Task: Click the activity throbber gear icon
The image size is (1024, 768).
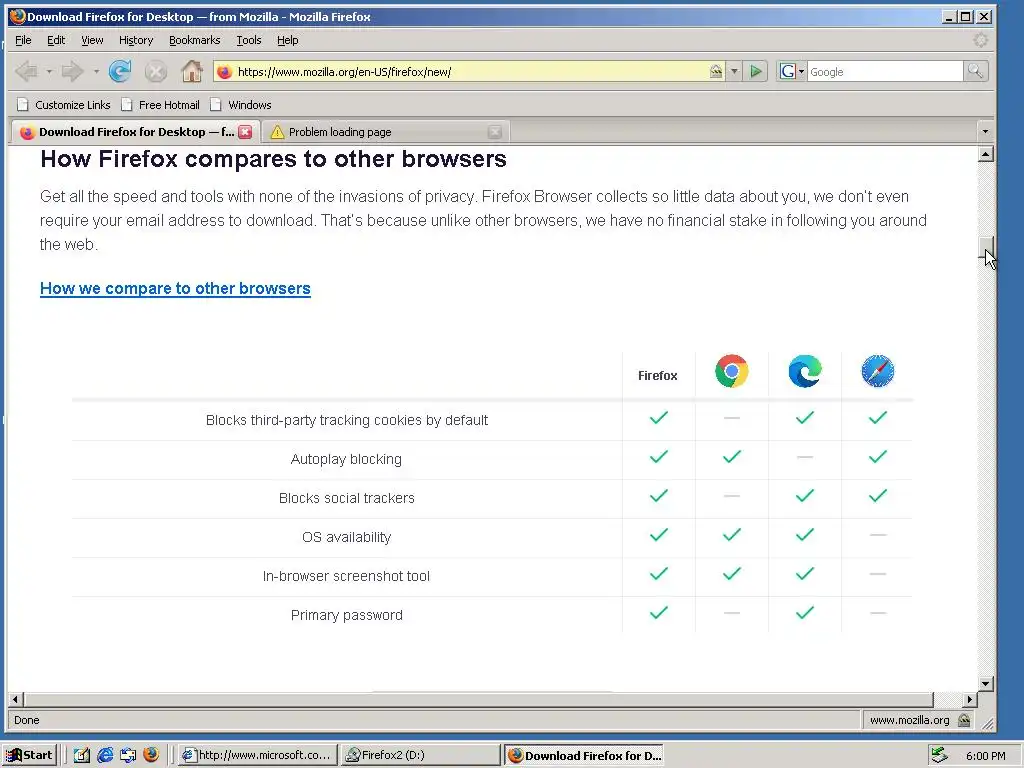Action: coord(980,40)
